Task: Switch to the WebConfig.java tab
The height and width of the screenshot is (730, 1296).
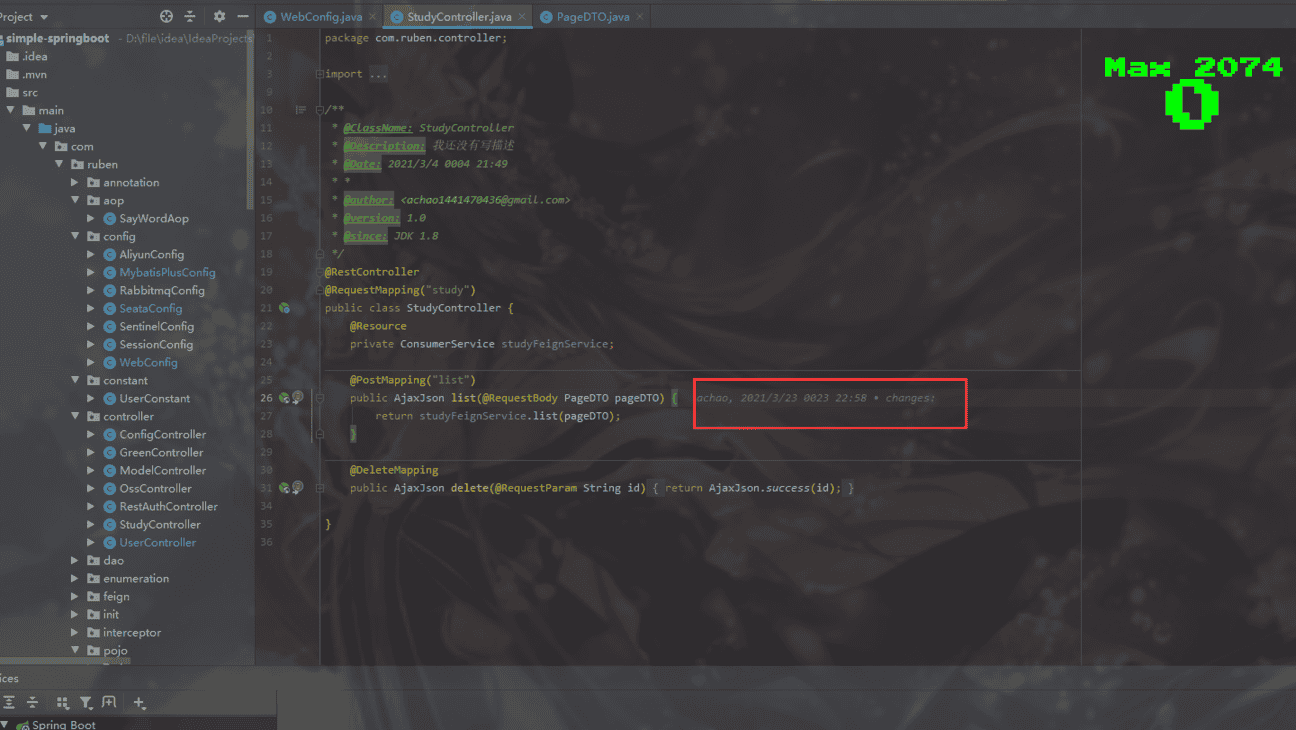Action: [320, 17]
